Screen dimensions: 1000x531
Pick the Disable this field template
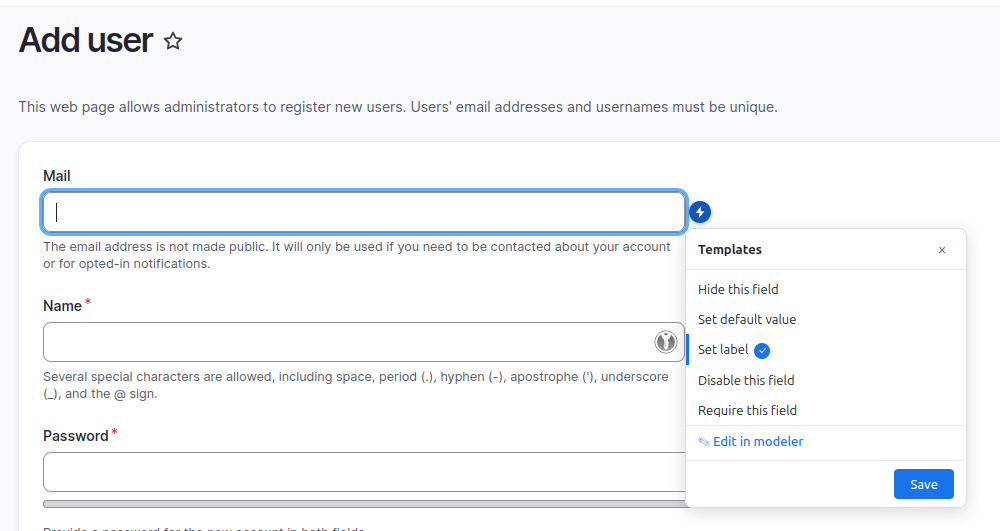point(746,380)
